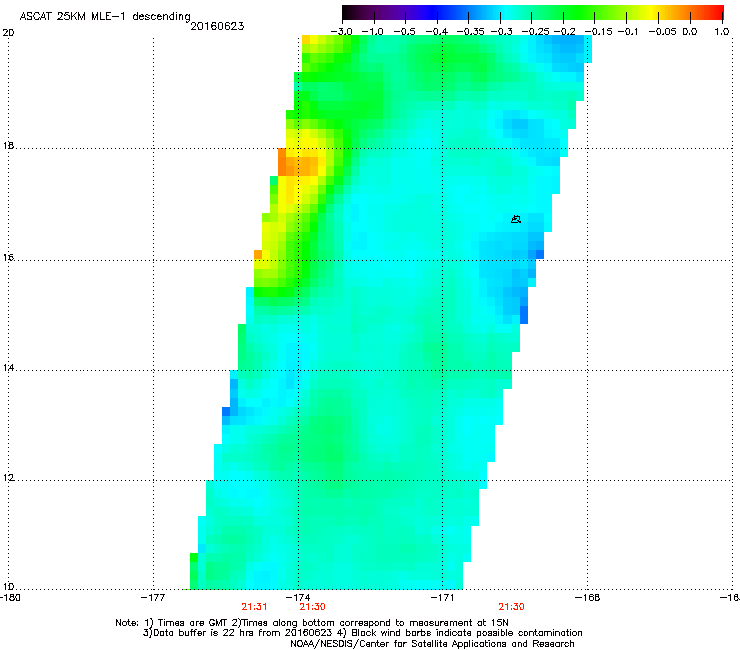The image size is (740, 650).
Task: Select the date label 20160623
Action: 217,26
